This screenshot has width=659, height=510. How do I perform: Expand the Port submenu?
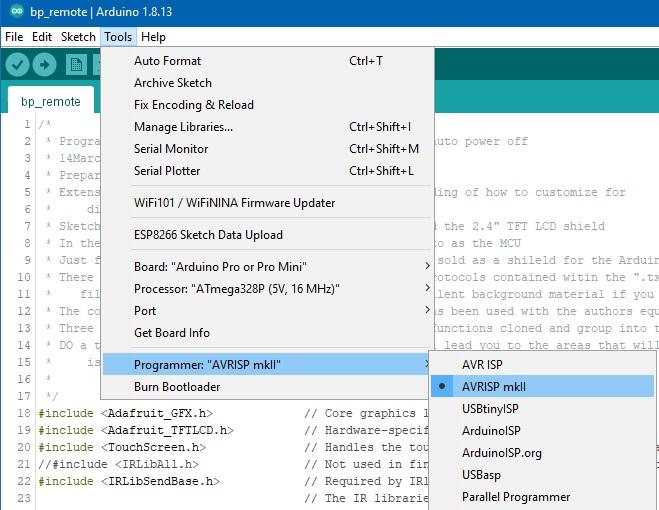point(268,311)
